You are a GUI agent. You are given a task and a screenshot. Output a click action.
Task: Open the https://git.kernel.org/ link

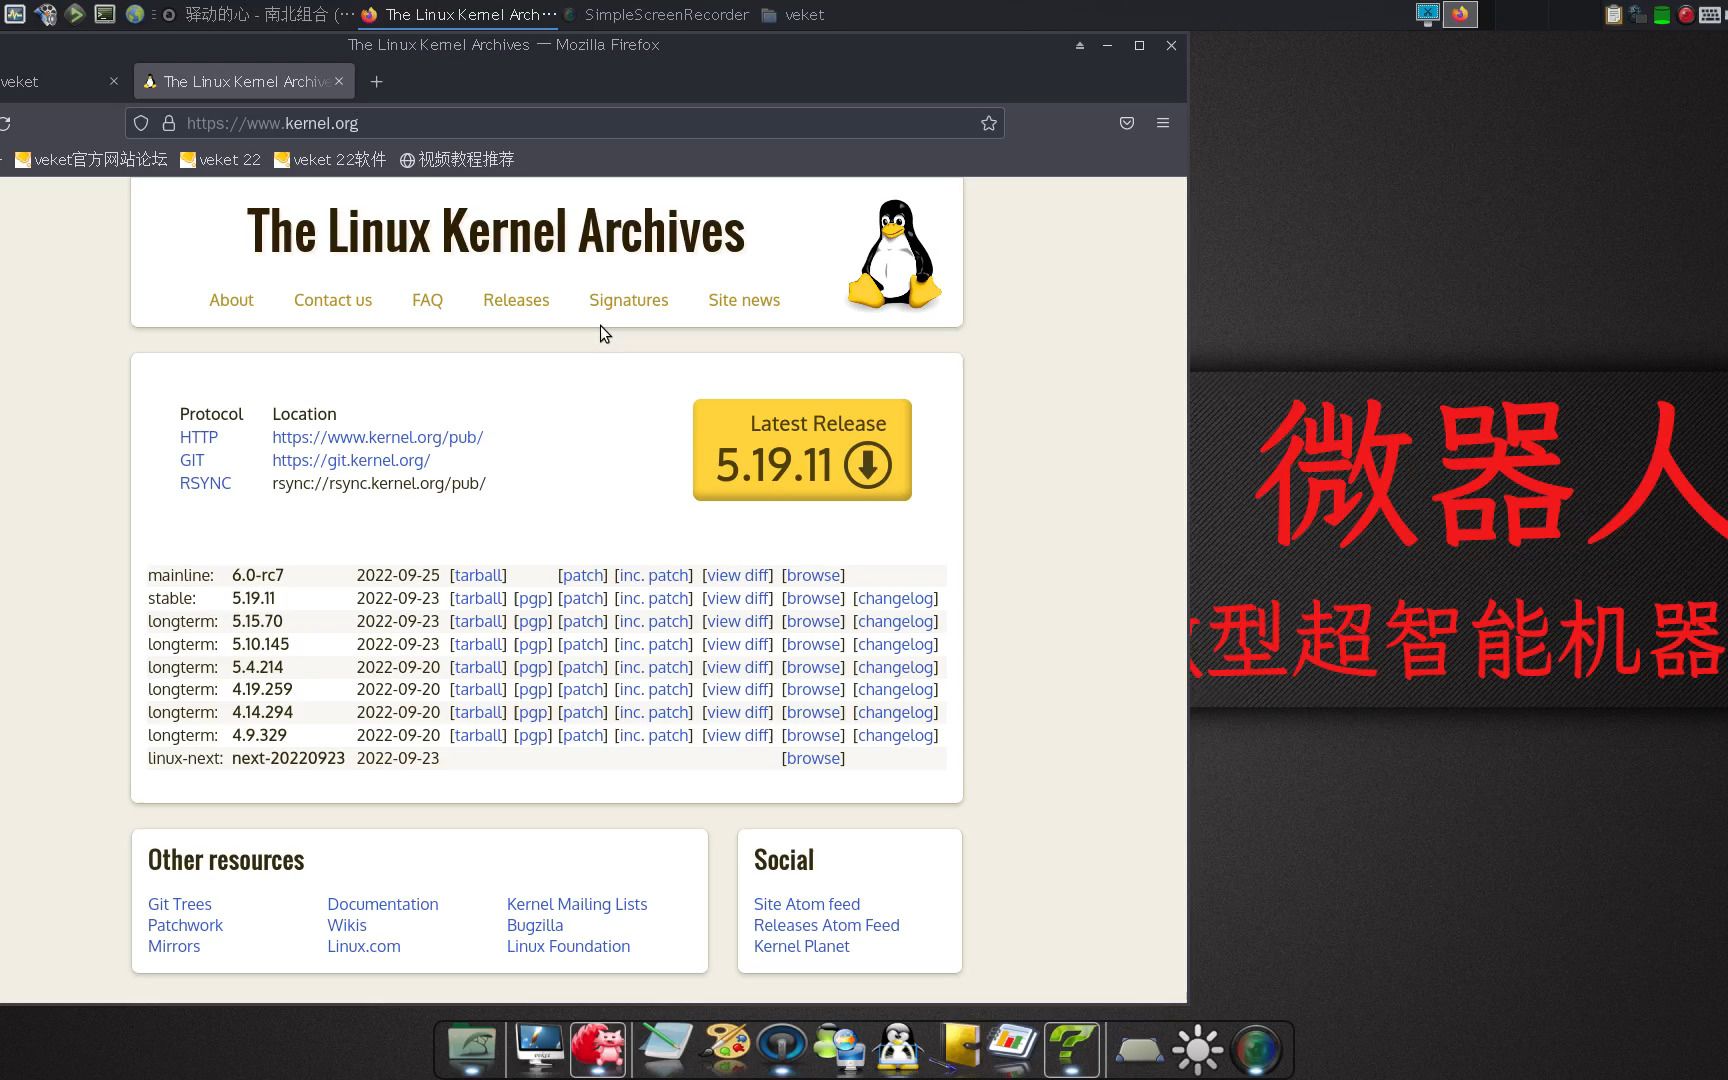pyautogui.click(x=351, y=460)
